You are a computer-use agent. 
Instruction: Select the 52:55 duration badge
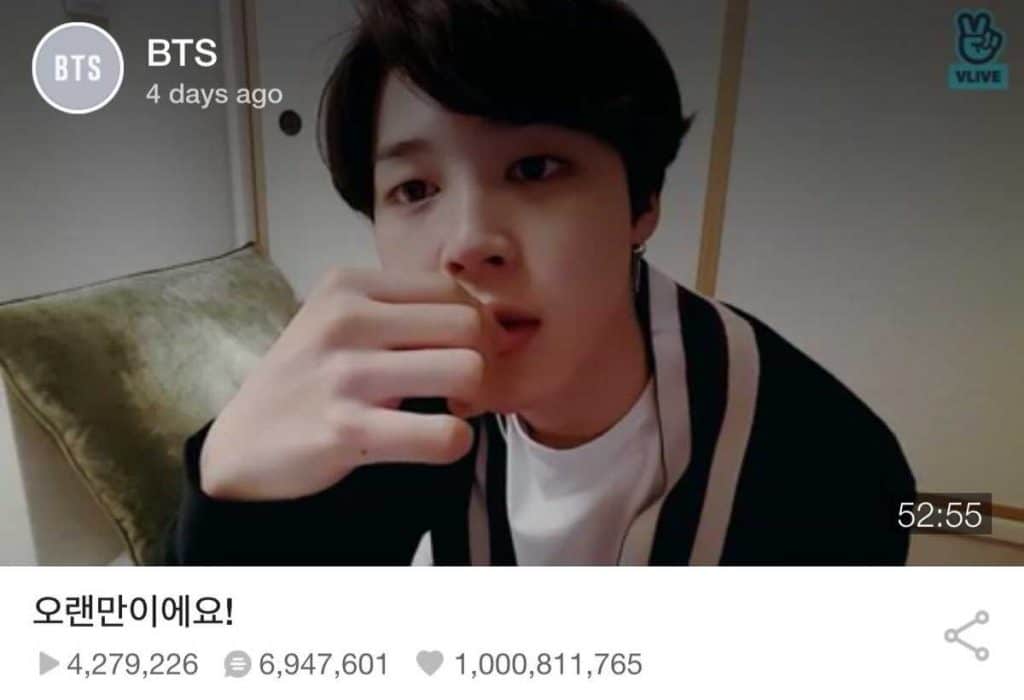point(939,515)
